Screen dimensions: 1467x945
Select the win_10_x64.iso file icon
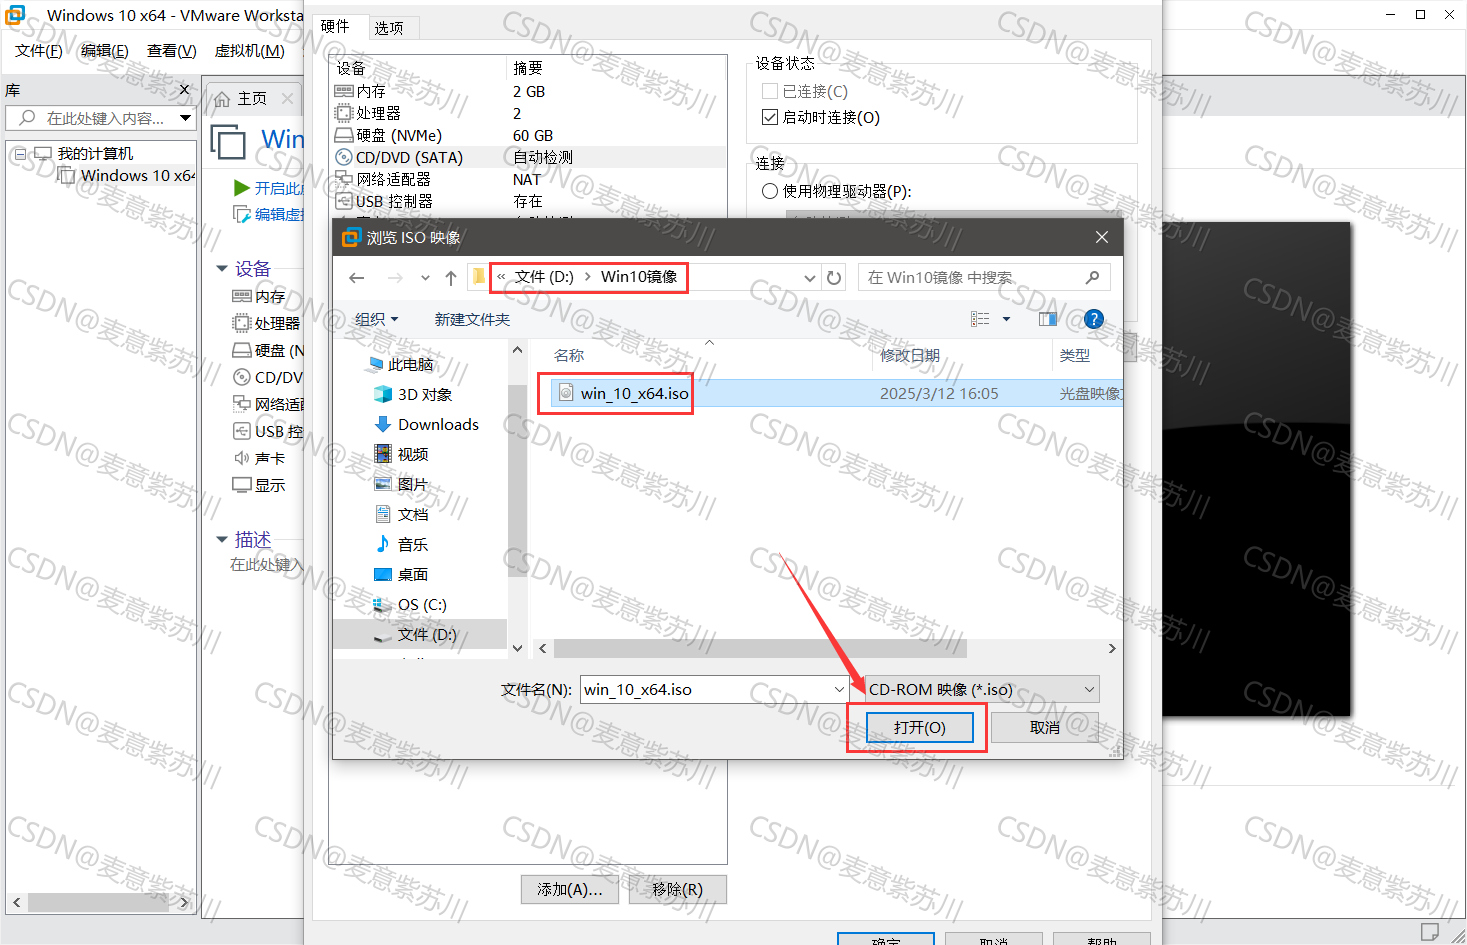566,393
